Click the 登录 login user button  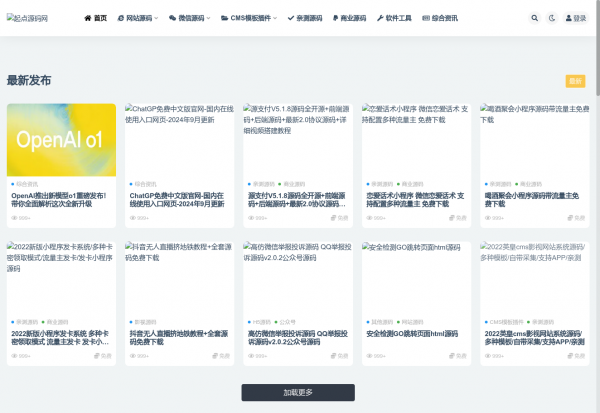click(x=576, y=18)
